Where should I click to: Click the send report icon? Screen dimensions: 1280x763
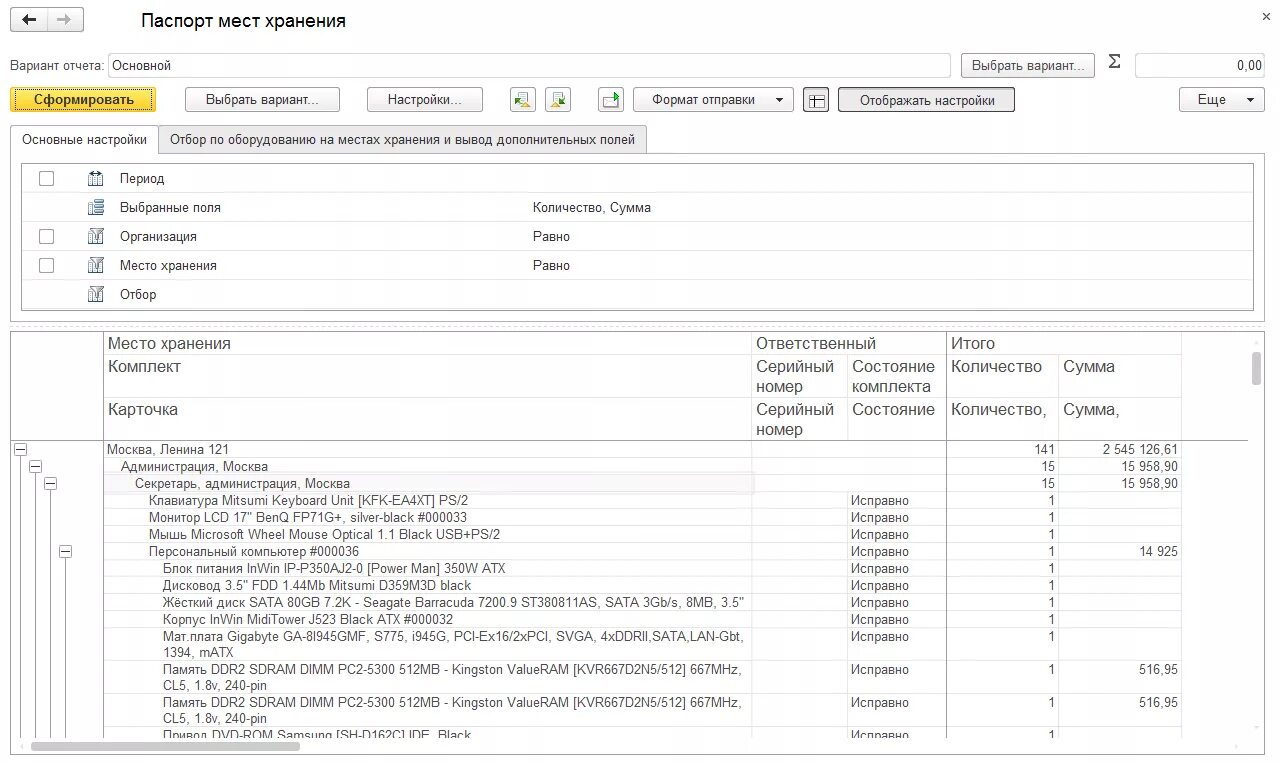click(610, 100)
